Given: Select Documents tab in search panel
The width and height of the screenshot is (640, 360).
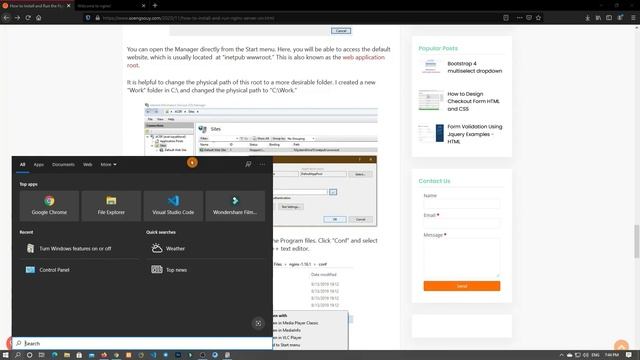Looking at the screenshot, I should (x=63, y=164).
